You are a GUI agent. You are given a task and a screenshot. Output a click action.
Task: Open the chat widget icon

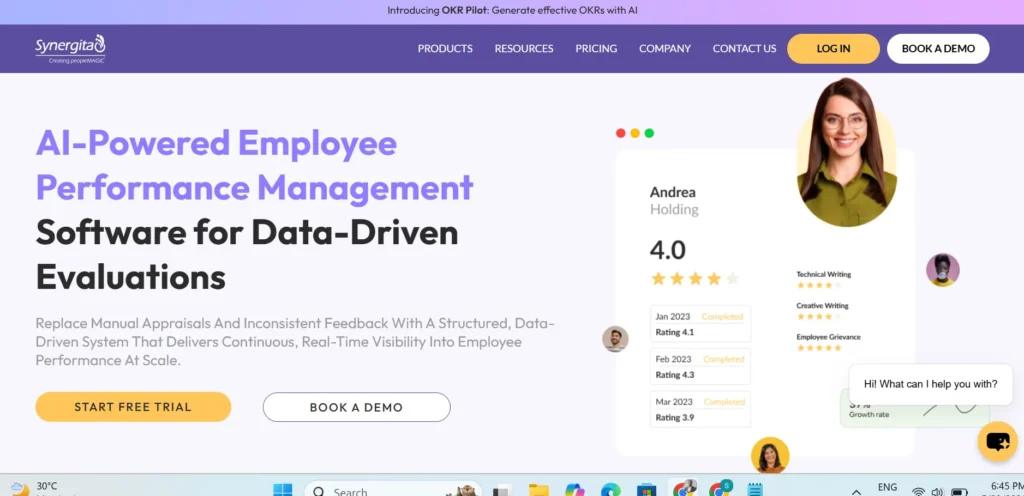coord(997,442)
